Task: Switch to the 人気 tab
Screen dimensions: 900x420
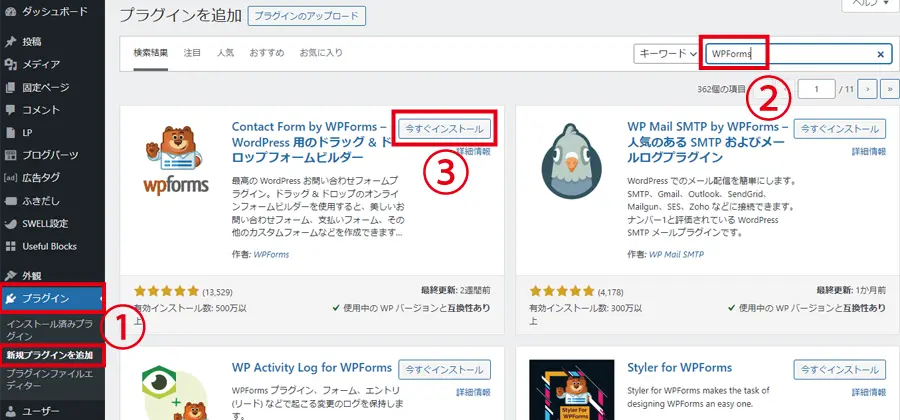Action: pyautogui.click(x=225, y=52)
